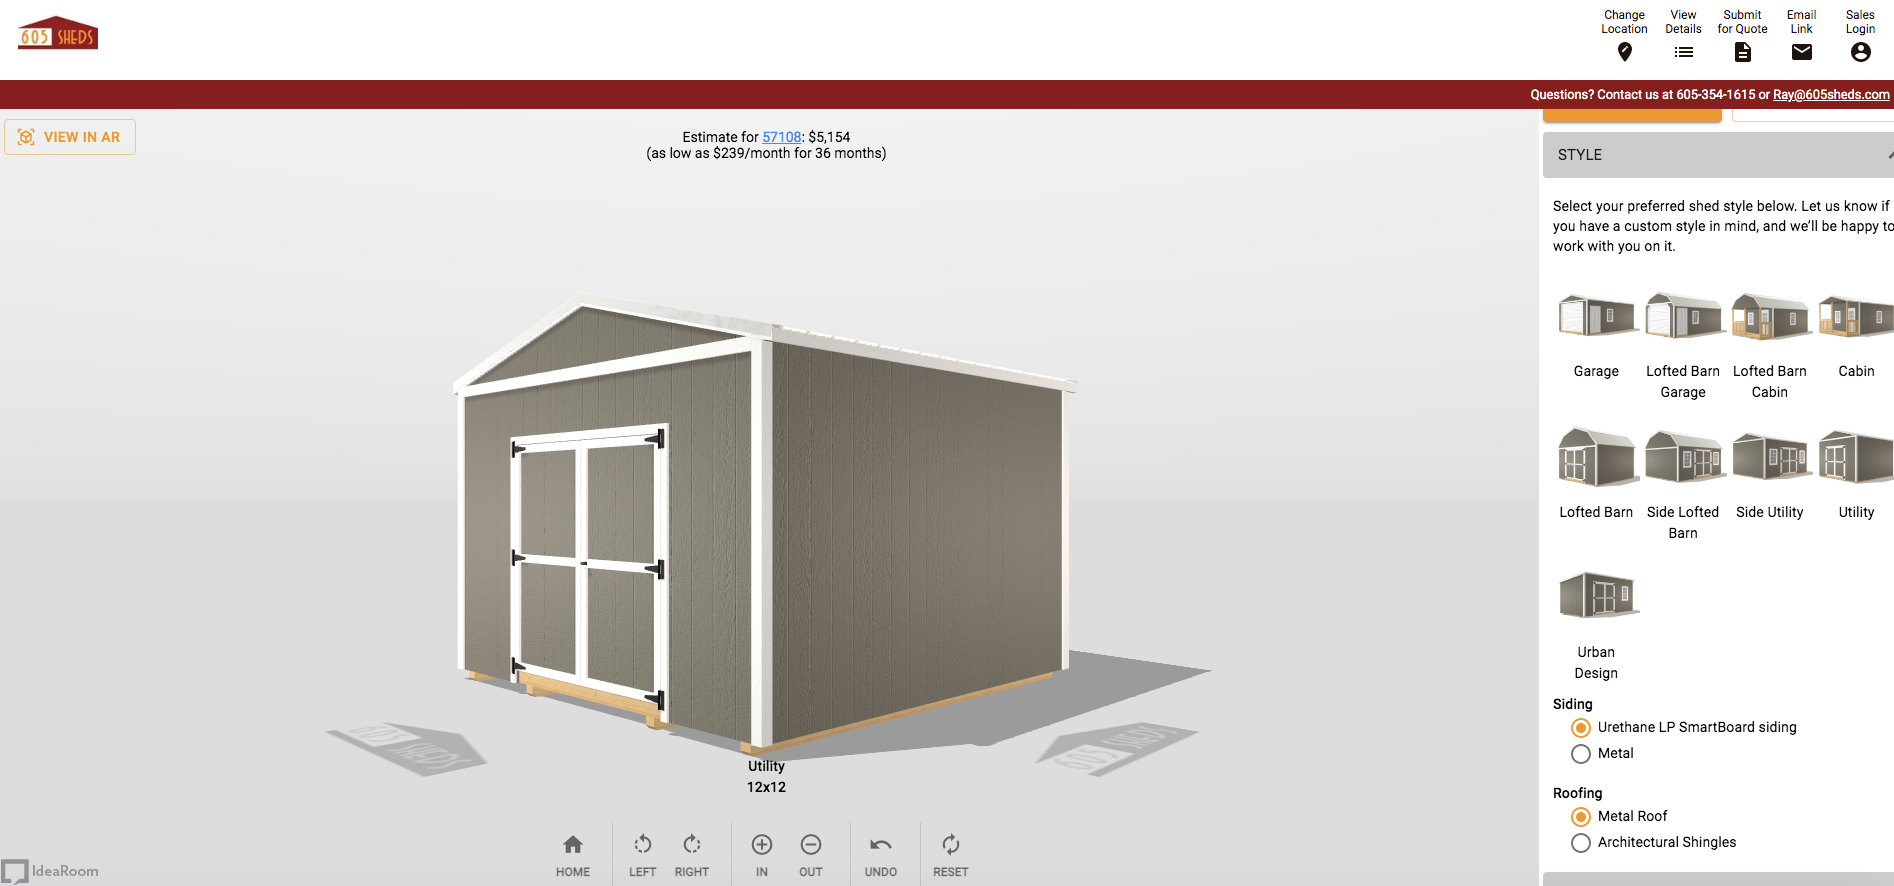Select Urethane LP SmartBoard siding option
The image size is (1894, 886).
click(x=1684, y=727)
